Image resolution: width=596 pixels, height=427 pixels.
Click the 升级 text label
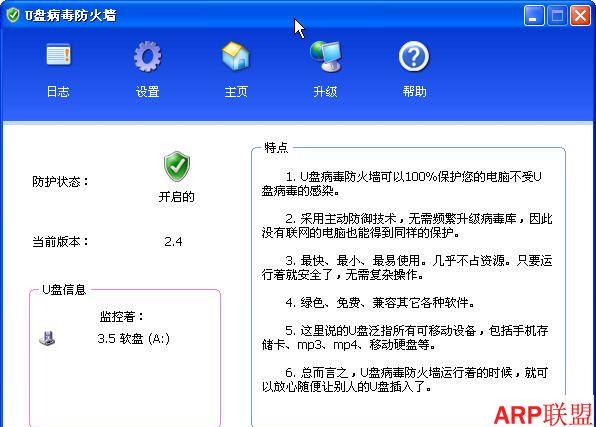click(325, 91)
